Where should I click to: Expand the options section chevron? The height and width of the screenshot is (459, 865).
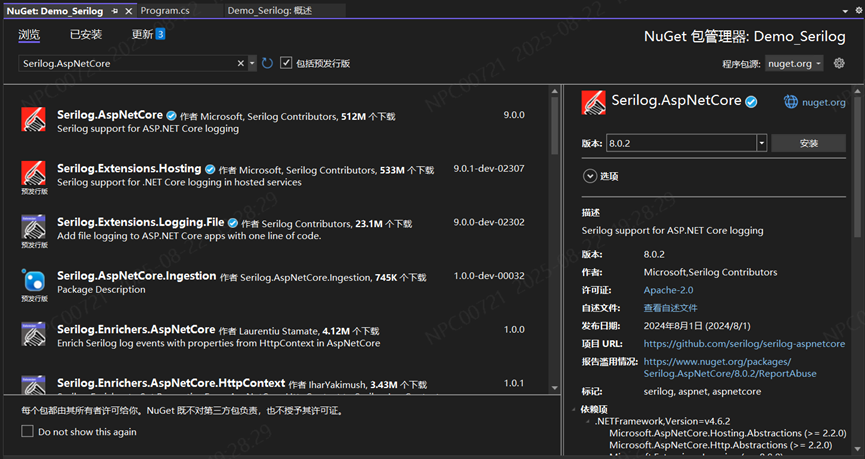(590, 176)
